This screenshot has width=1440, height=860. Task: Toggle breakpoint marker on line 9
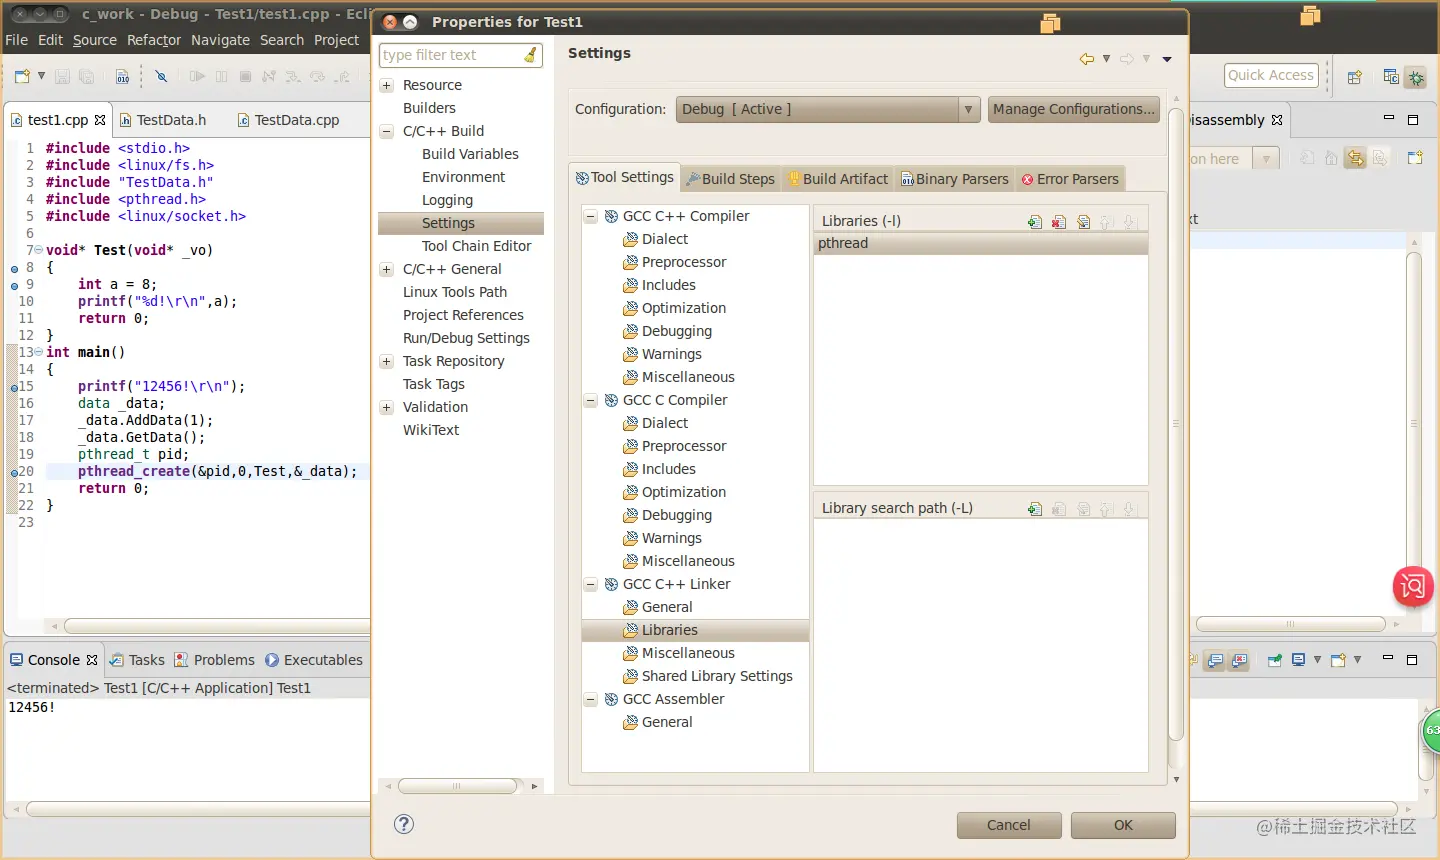(14, 286)
